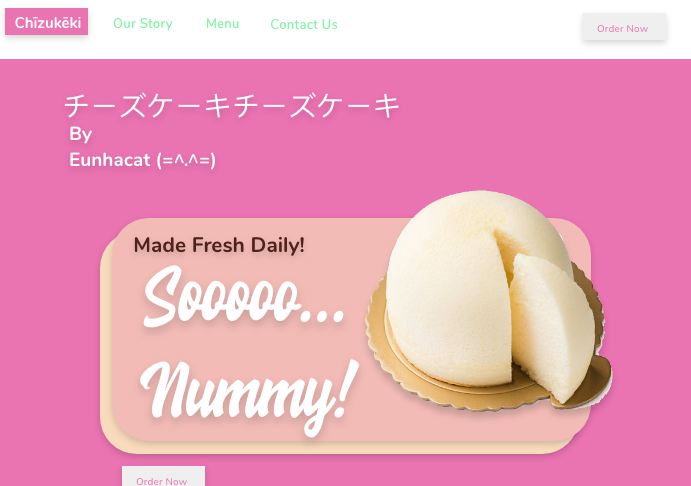Click the Chīzukēki logo badge

click(46, 22)
